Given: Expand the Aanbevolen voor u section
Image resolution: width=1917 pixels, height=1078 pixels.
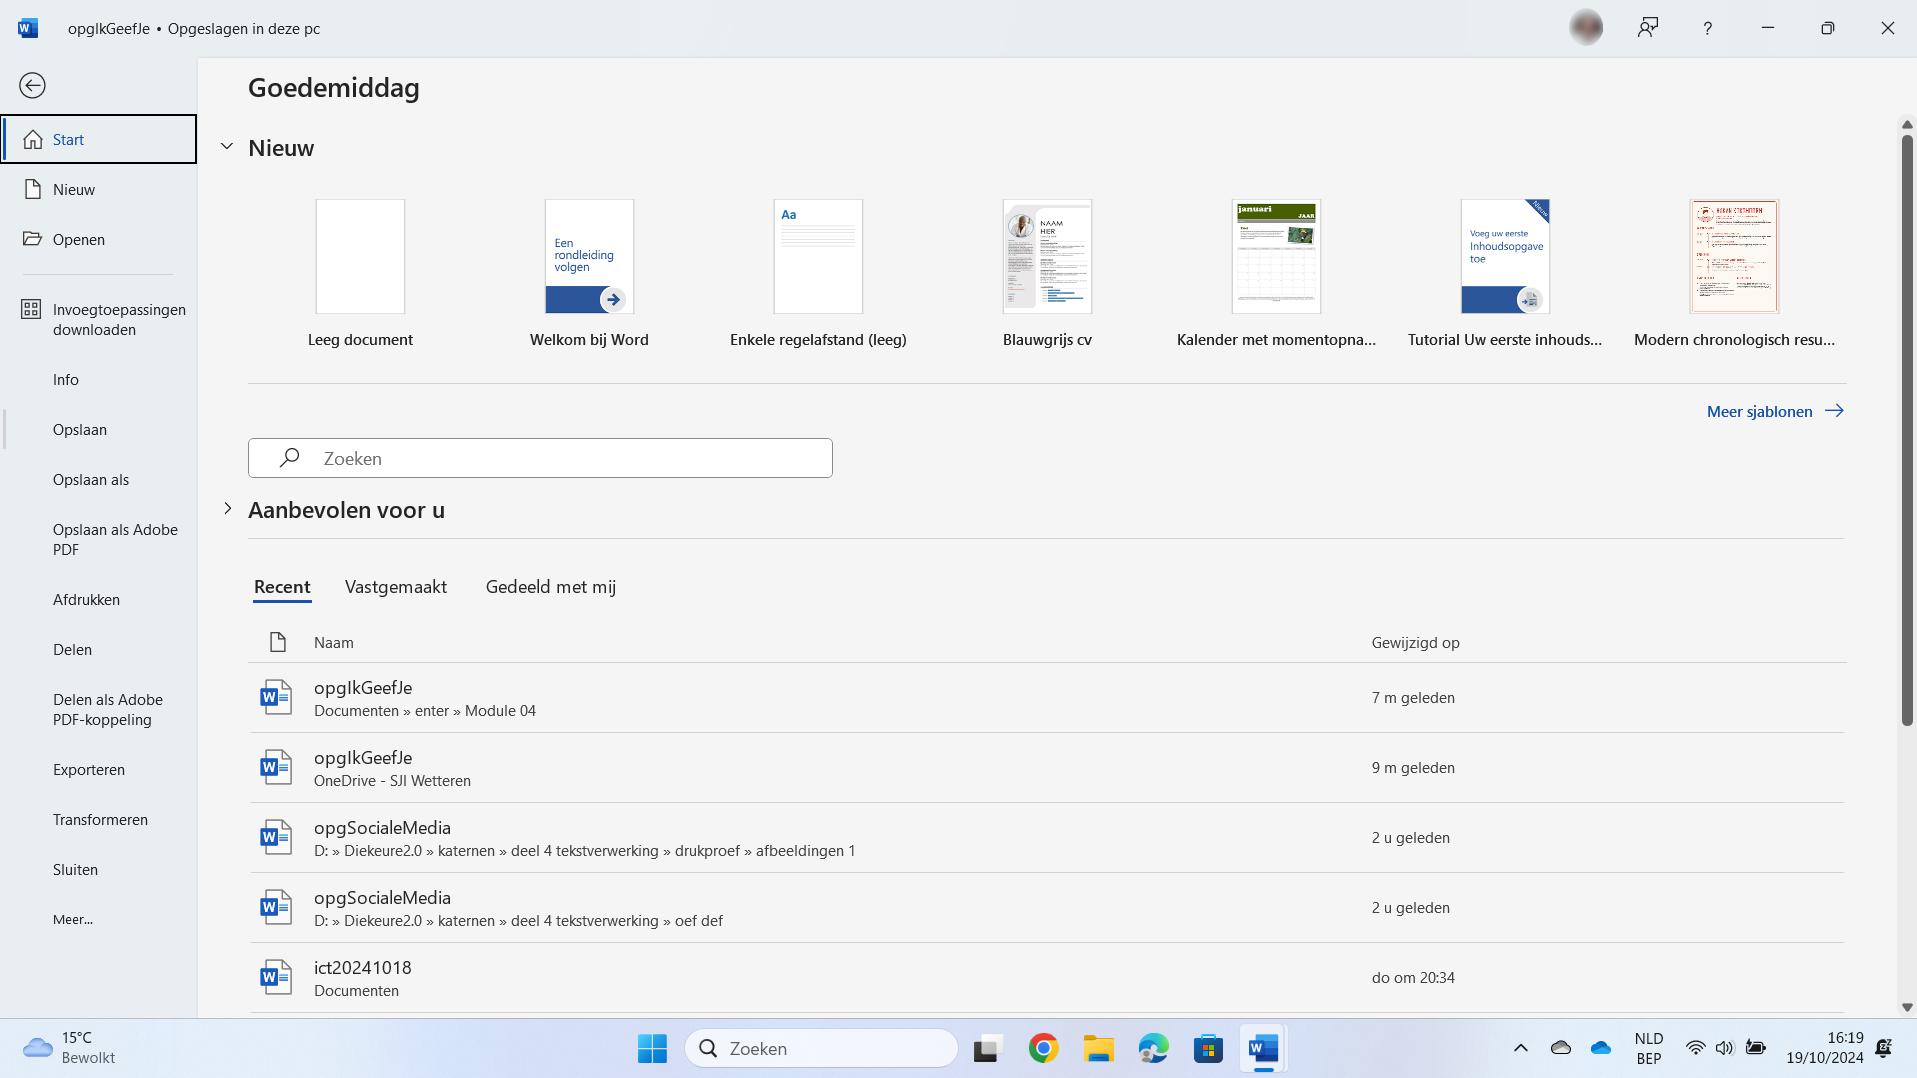Looking at the screenshot, I should click(227, 509).
